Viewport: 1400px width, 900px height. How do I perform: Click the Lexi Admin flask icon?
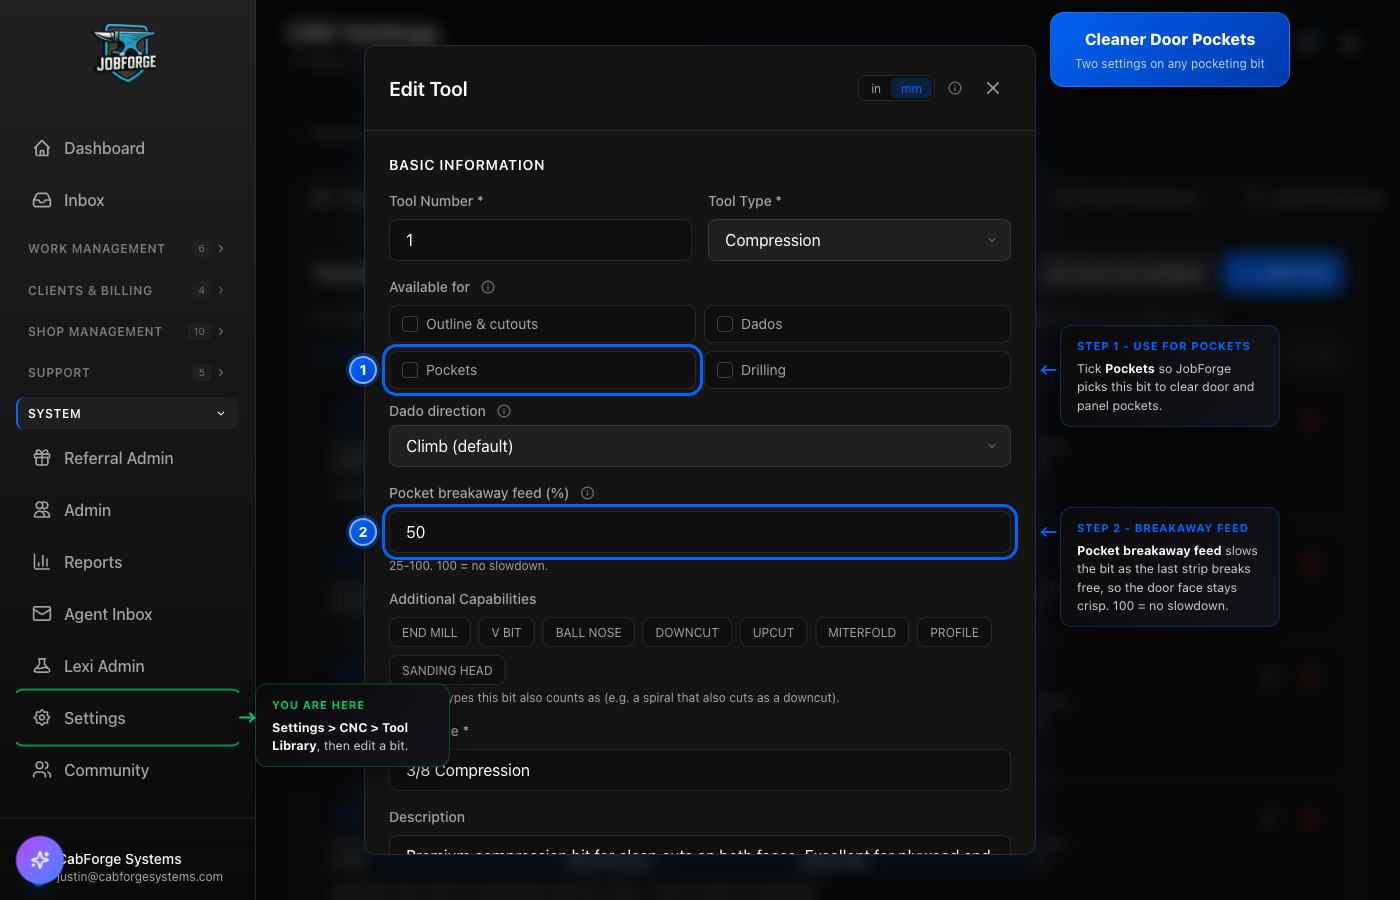click(x=42, y=666)
